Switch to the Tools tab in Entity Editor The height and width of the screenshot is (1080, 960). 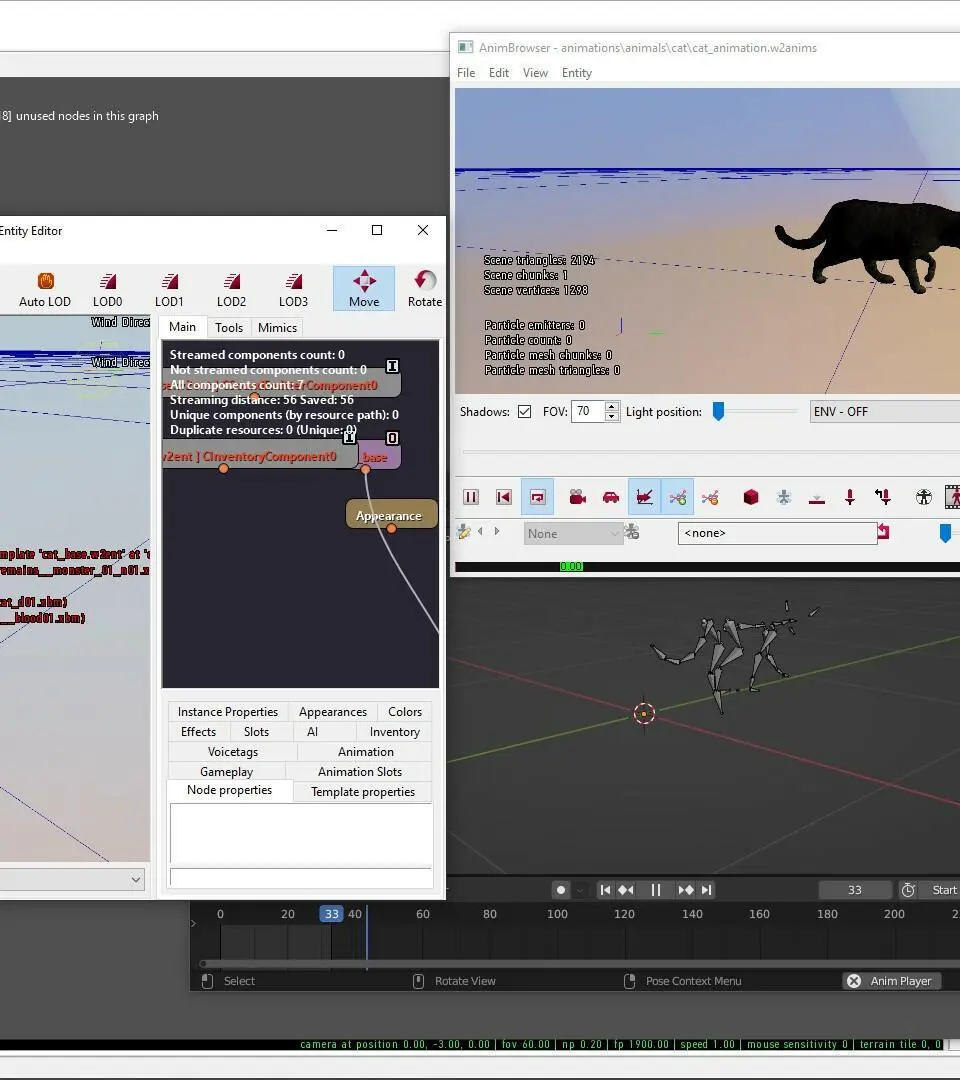(x=229, y=328)
